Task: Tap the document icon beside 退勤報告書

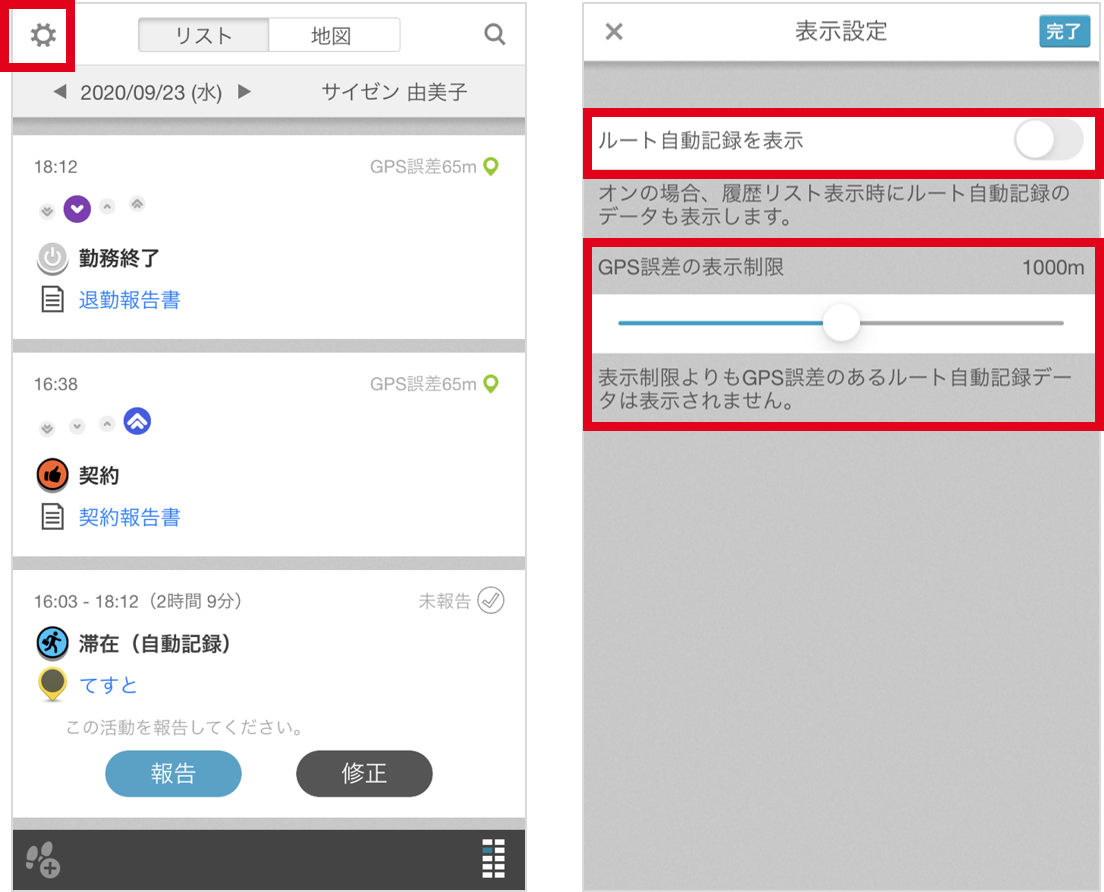Action: (x=52, y=300)
